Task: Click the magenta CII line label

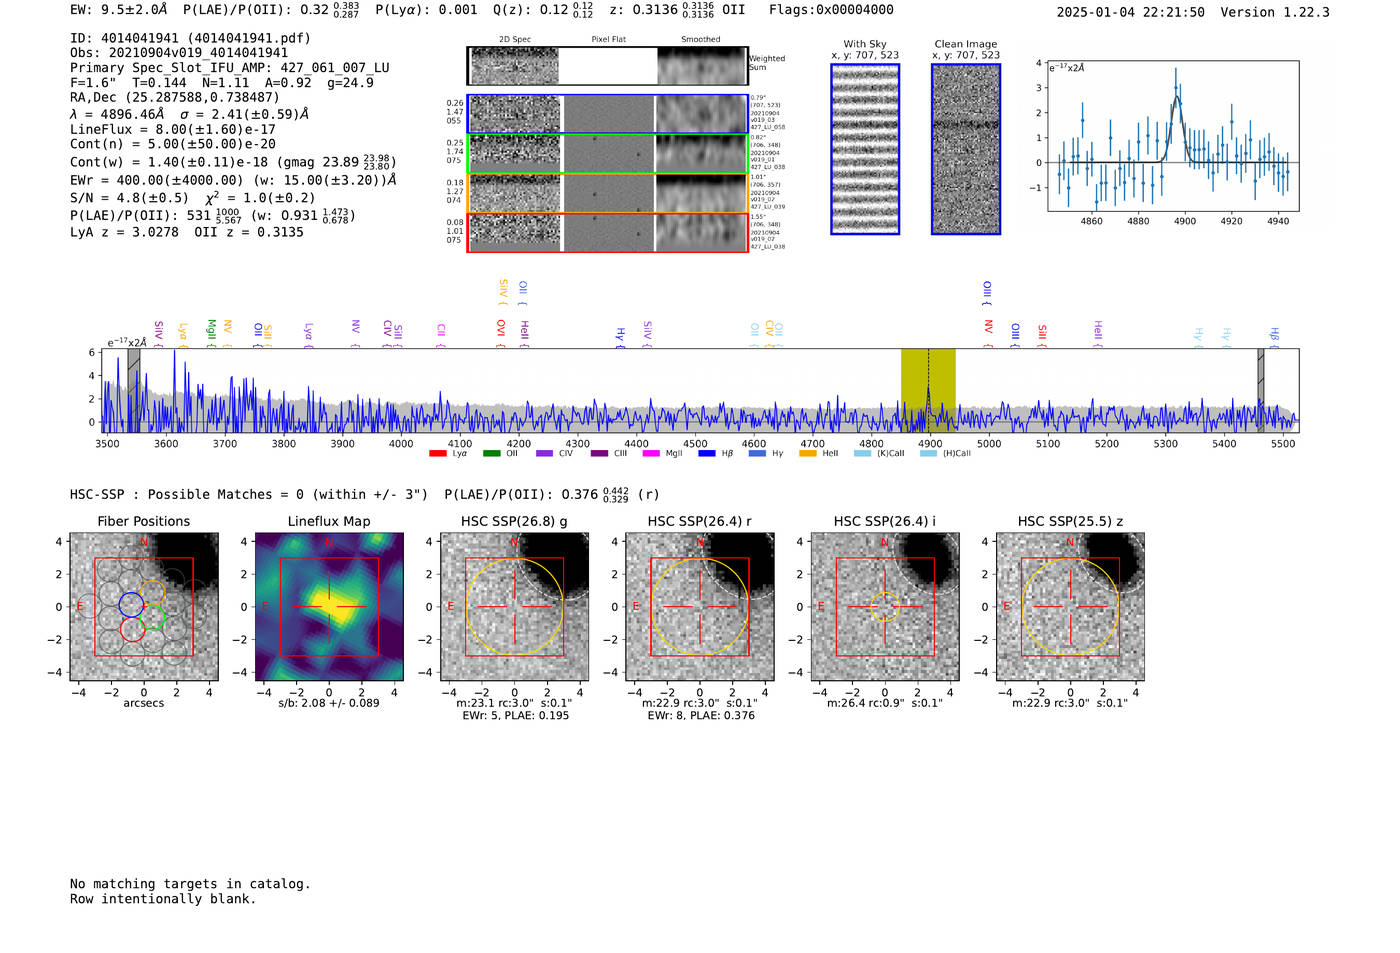Action: click(x=441, y=333)
